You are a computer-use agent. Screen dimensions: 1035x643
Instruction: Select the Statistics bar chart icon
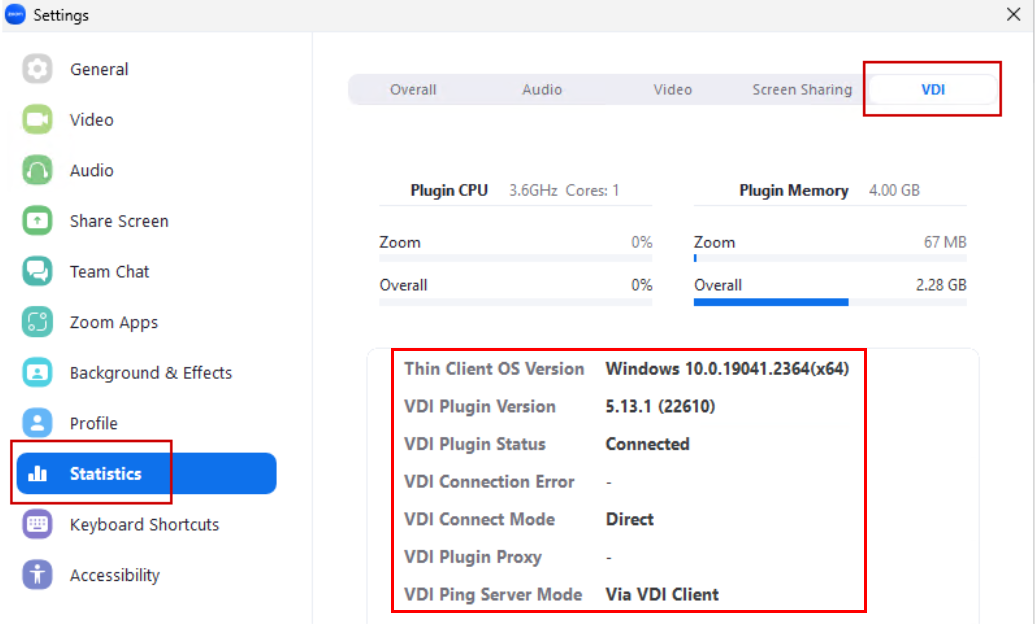(x=36, y=473)
